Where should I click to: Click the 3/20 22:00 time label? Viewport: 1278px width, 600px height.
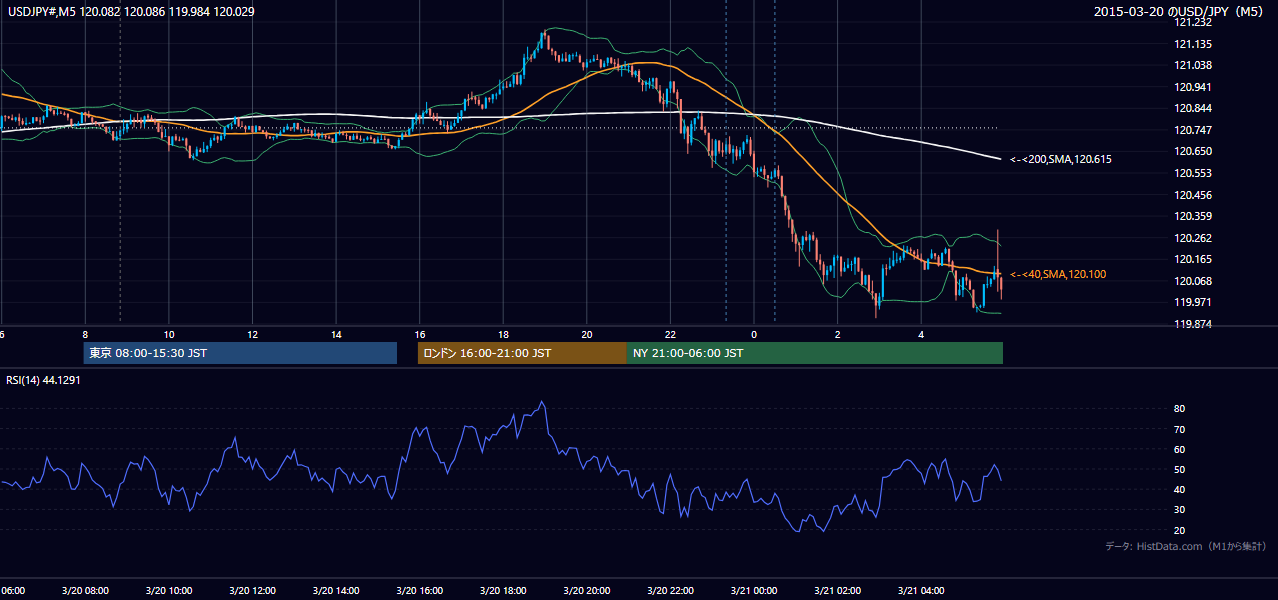[670, 591]
